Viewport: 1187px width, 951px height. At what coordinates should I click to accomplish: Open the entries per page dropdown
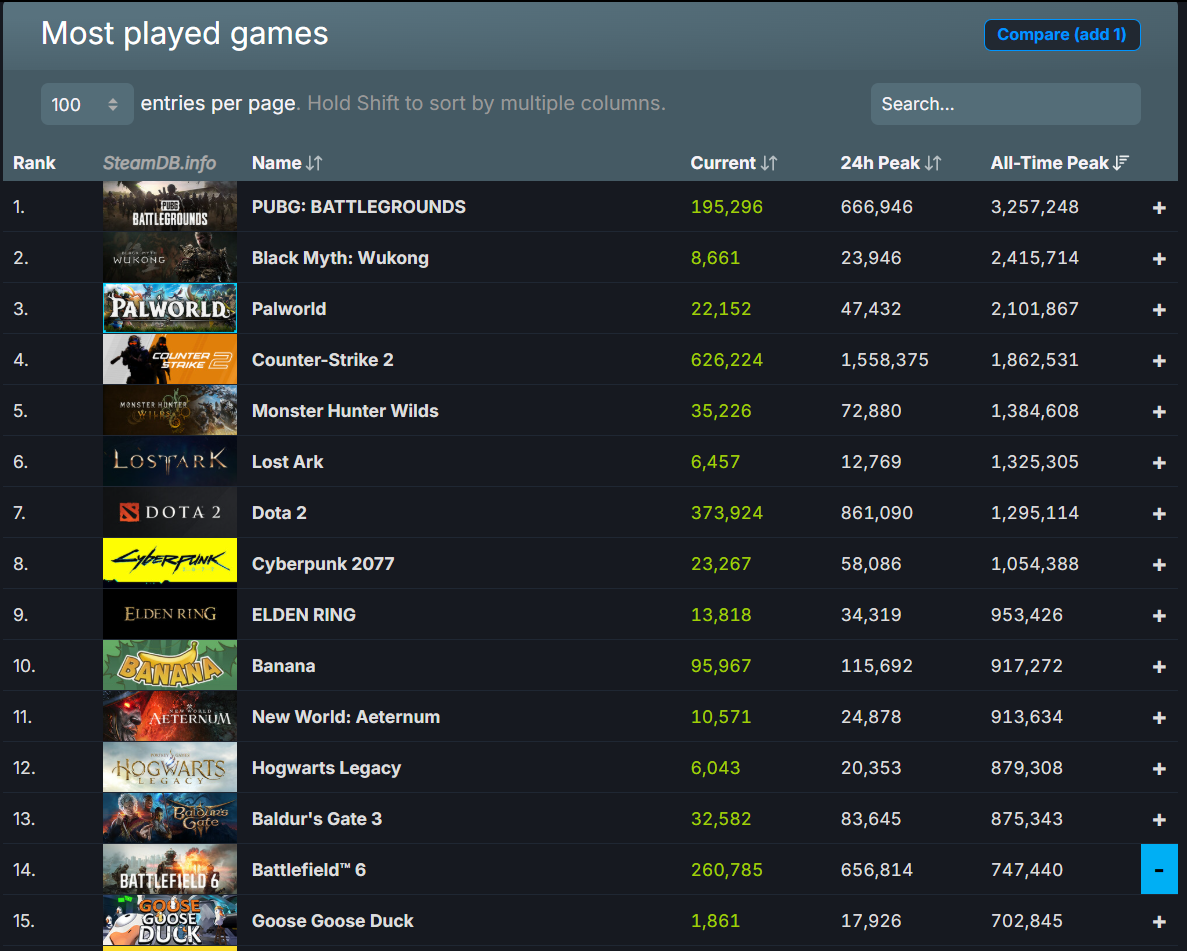pos(87,104)
